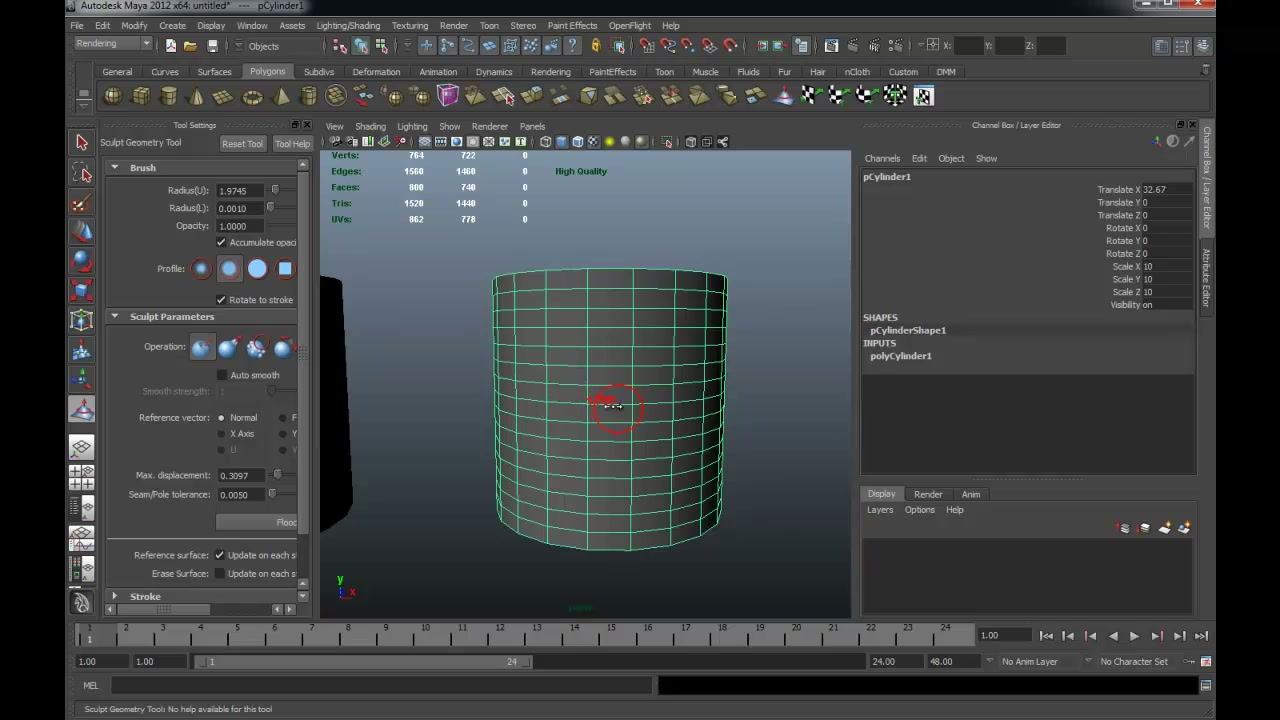Open the viewport Renderer menu
This screenshot has width=1280, height=720.
(489, 126)
